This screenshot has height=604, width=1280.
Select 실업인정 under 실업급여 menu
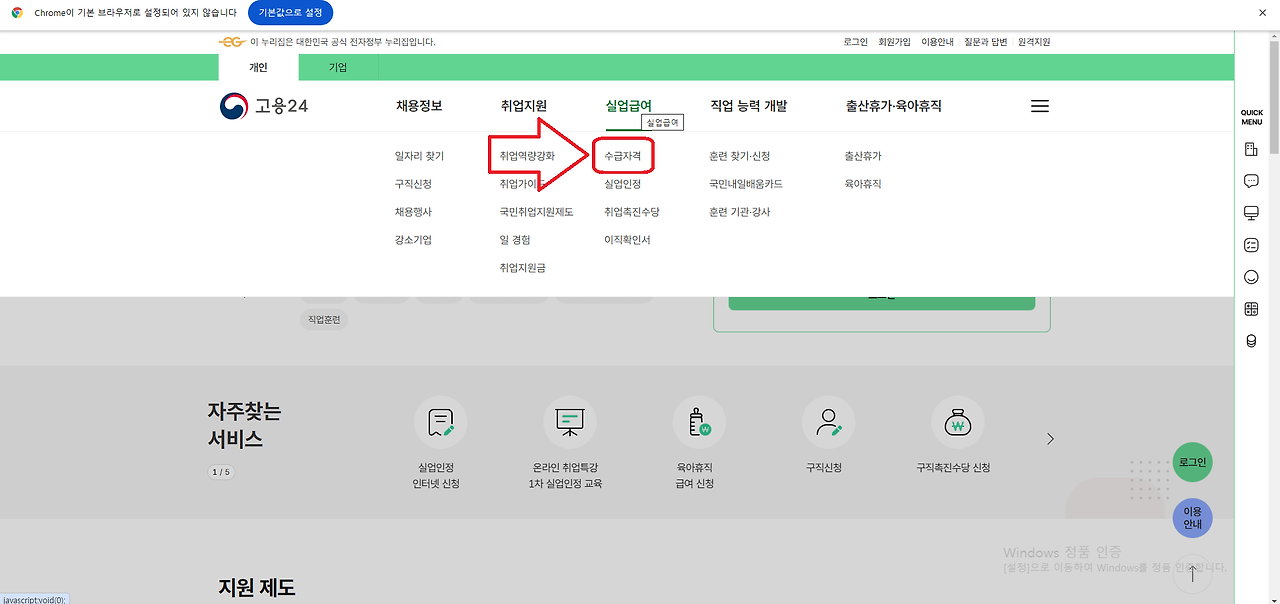pos(622,184)
